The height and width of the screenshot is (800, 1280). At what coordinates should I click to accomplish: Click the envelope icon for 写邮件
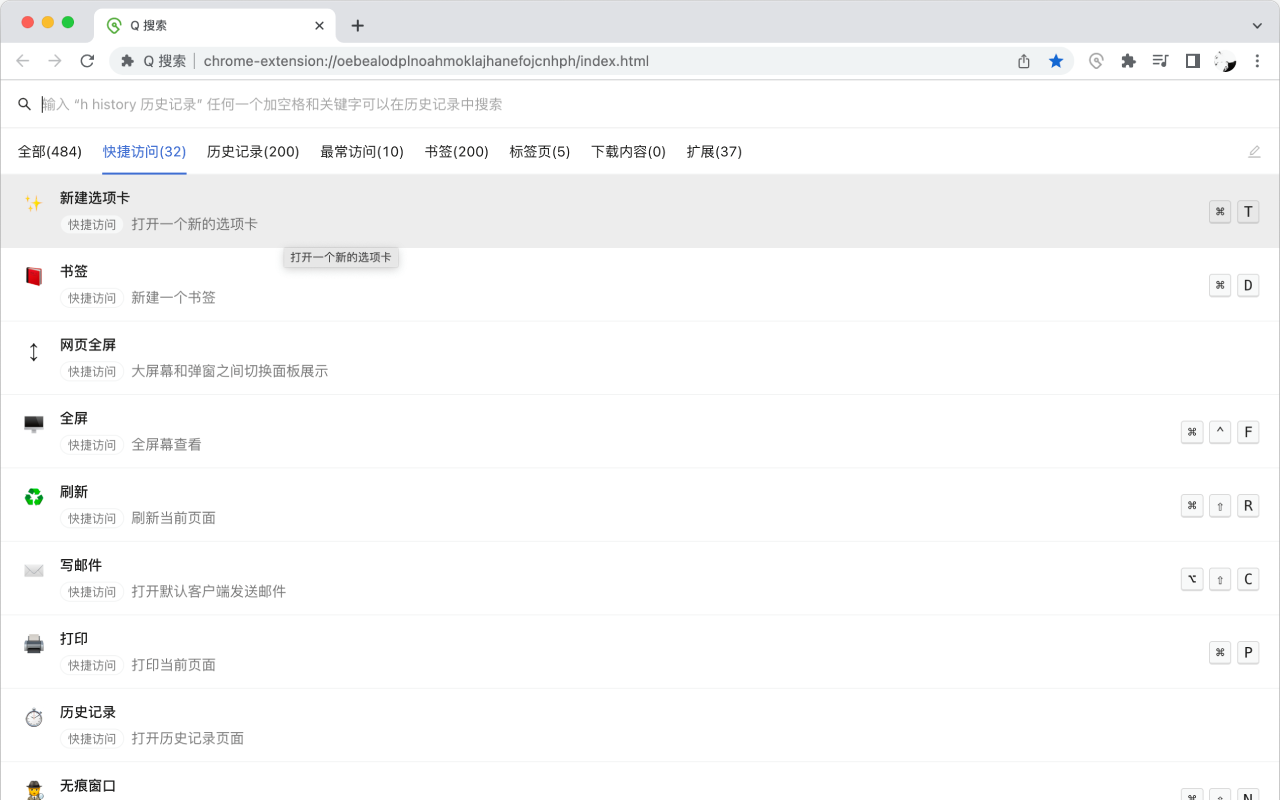pos(34,571)
